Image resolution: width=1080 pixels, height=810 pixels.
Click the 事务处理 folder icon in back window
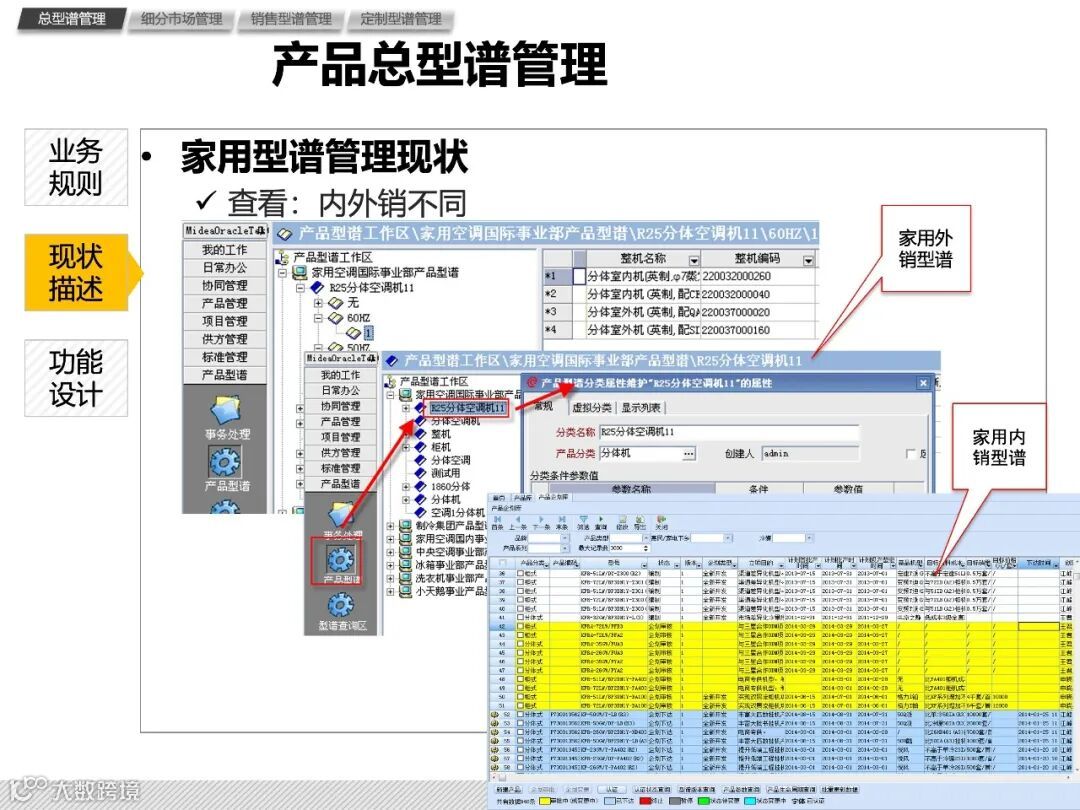click(x=226, y=411)
